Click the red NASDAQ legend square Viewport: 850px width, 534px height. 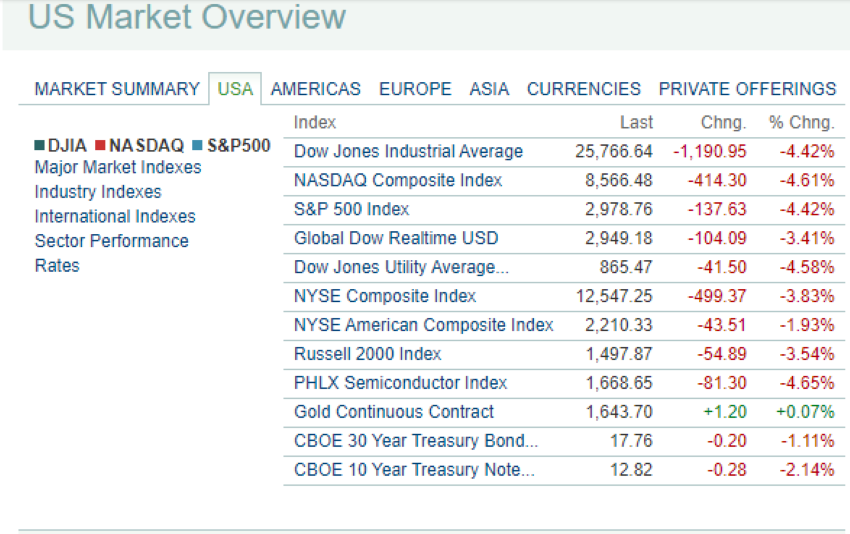tap(100, 146)
